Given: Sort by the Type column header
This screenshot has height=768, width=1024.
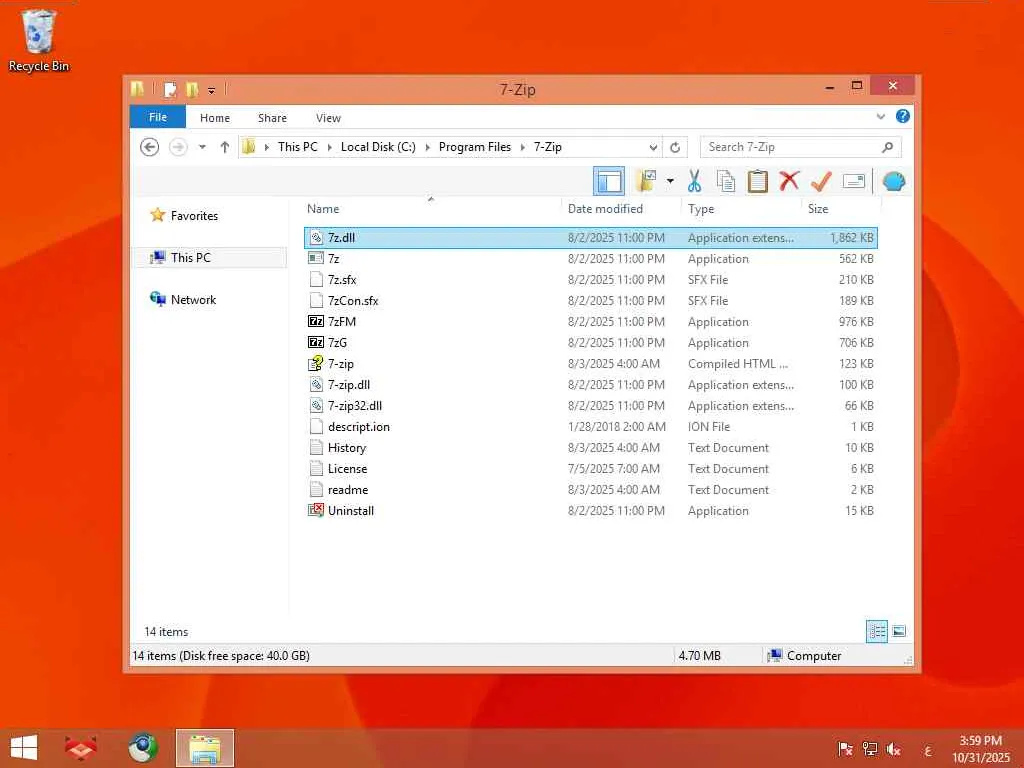Looking at the screenshot, I should click(x=741, y=209).
